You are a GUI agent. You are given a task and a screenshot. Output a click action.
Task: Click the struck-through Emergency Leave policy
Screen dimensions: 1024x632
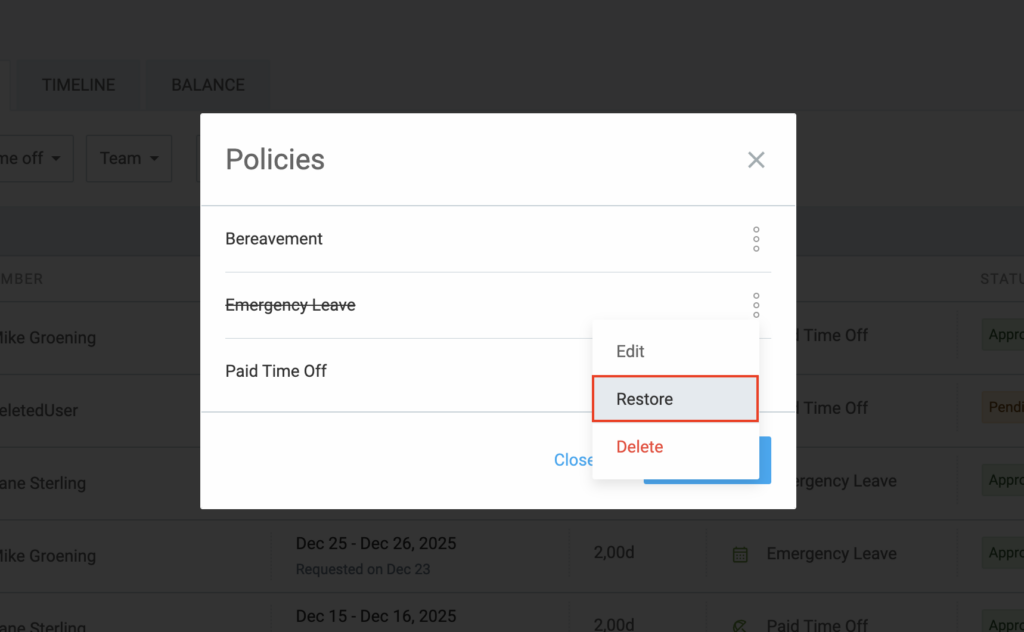290,305
